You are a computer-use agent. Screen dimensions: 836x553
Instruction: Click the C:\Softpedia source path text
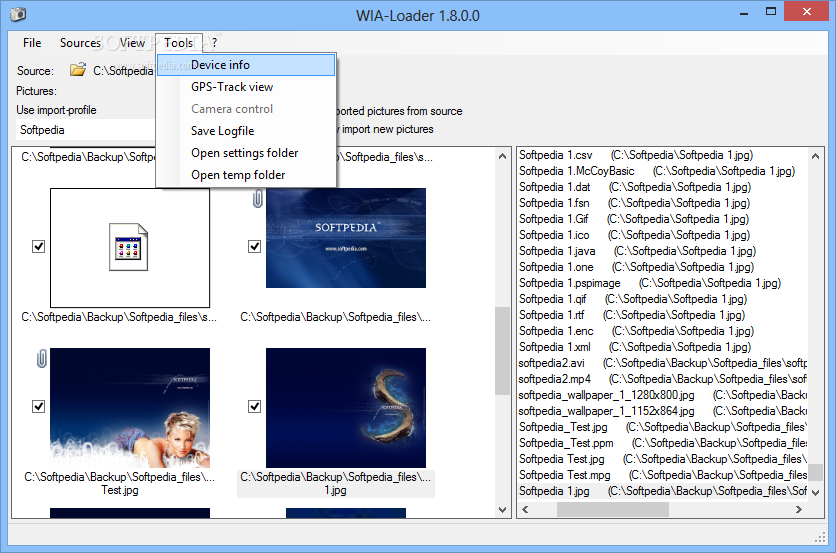(123, 71)
